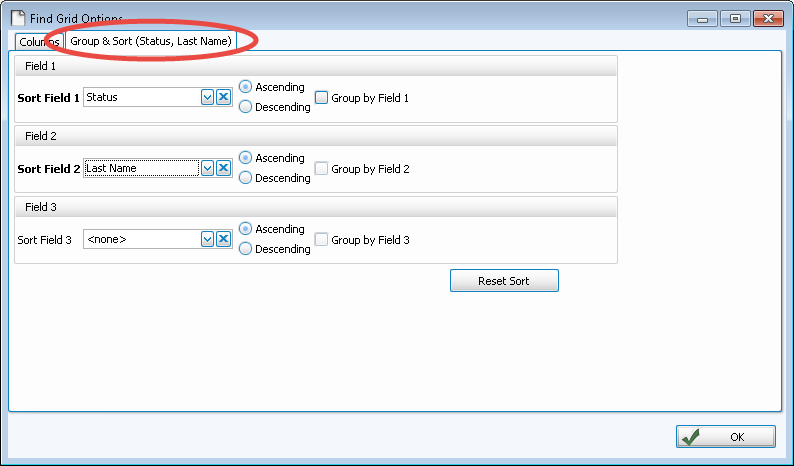This screenshot has width=794, height=466.
Task: Click the document icon in title bar
Action: click(17, 19)
